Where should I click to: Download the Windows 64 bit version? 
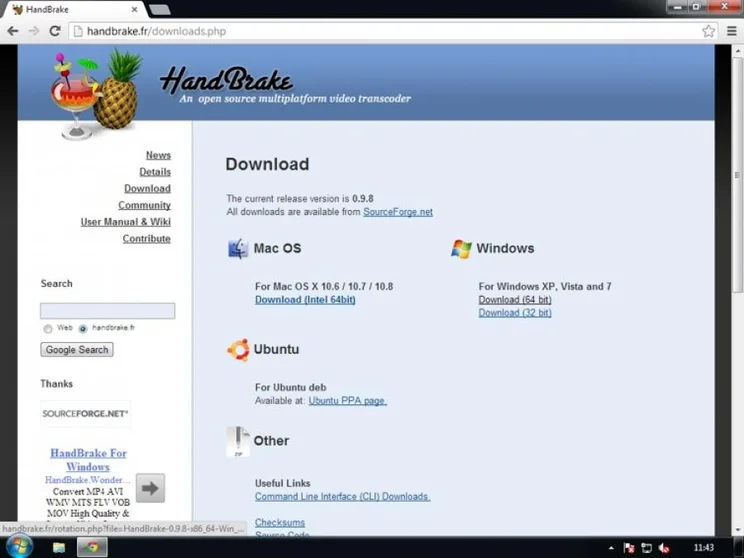(515, 300)
